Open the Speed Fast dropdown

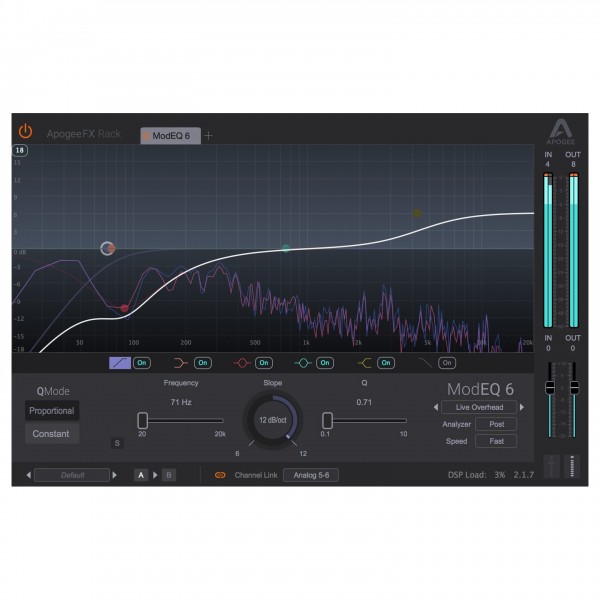point(496,441)
